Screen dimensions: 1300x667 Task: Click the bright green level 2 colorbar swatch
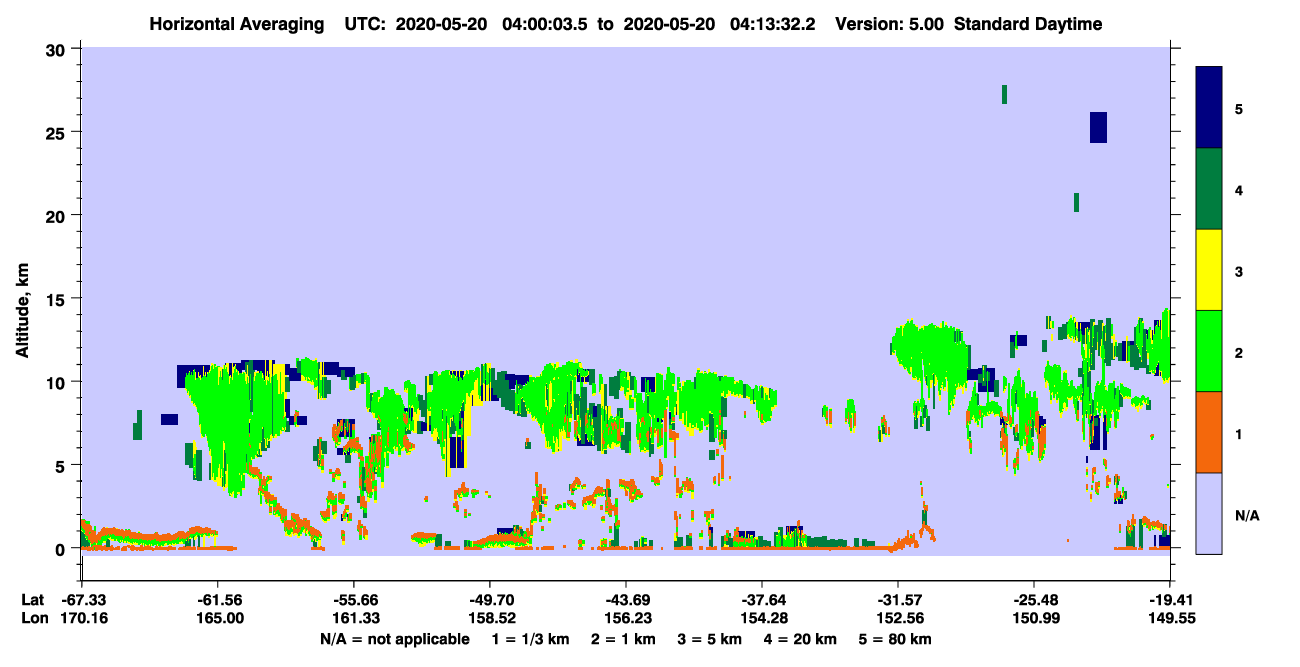pyautogui.click(x=1209, y=351)
